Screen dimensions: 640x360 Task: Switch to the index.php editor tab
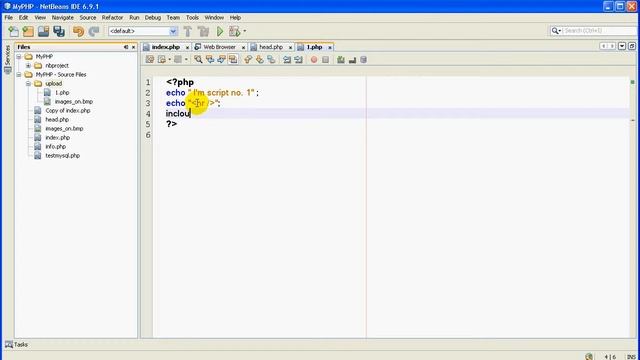tap(166, 47)
